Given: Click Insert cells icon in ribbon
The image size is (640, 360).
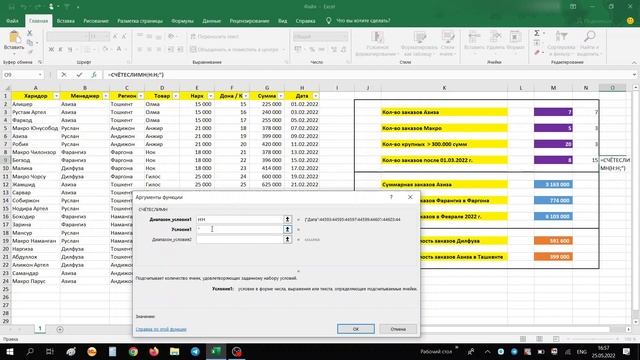Looking at the screenshot, I should (x=474, y=37).
